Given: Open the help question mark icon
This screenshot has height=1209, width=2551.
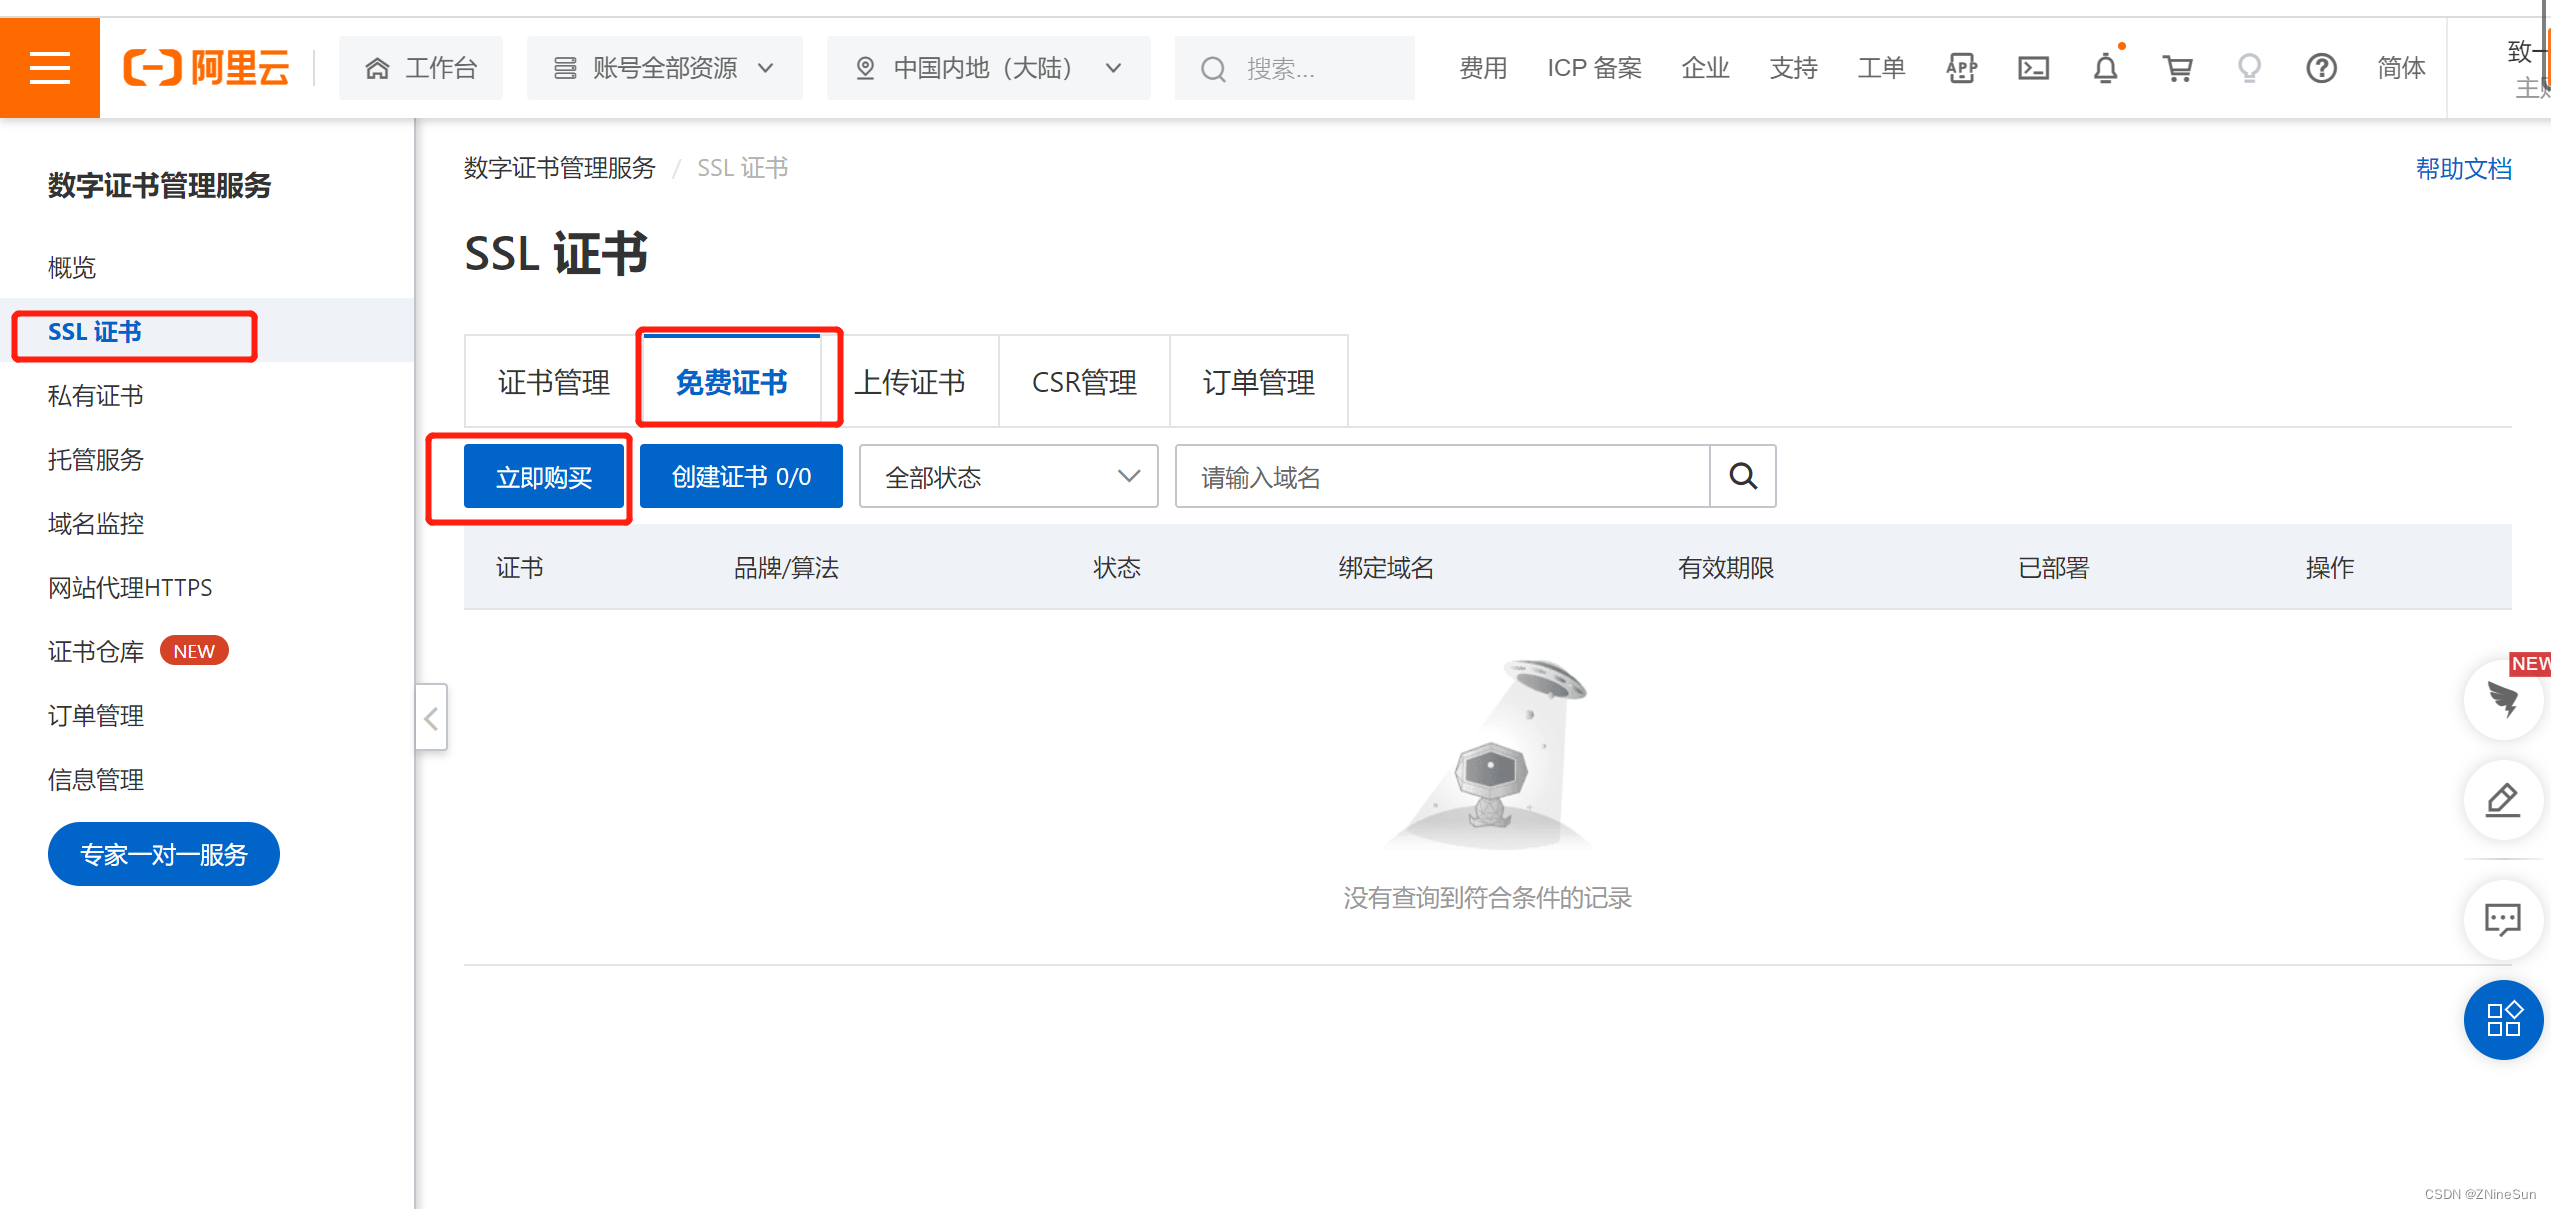Looking at the screenshot, I should (2321, 68).
